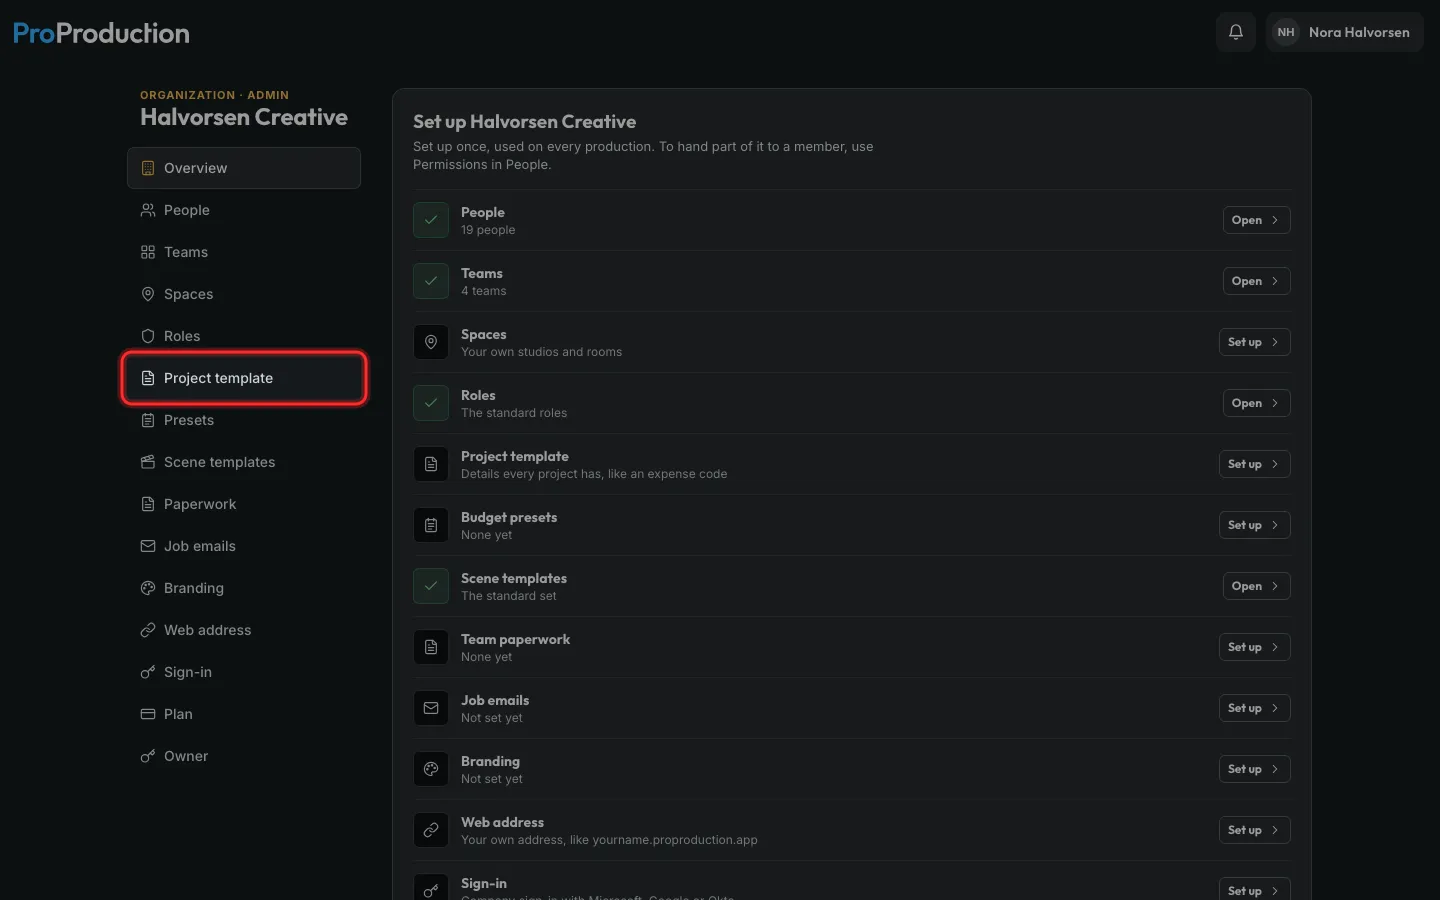The height and width of the screenshot is (900, 1440).
Task: Click the checkmark icon beside People row
Action: click(x=431, y=220)
